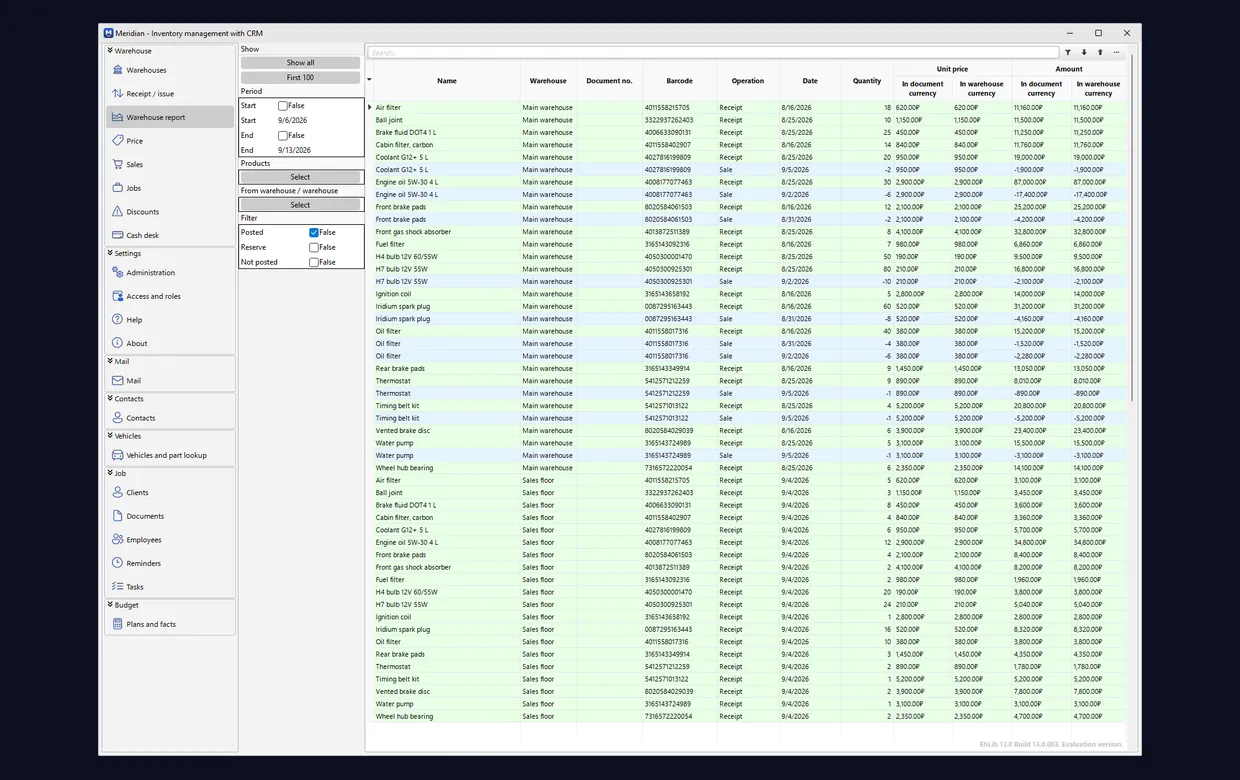This screenshot has height=780, width=1240.
Task: Open the Access and roles icon
Action: (117, 296)
